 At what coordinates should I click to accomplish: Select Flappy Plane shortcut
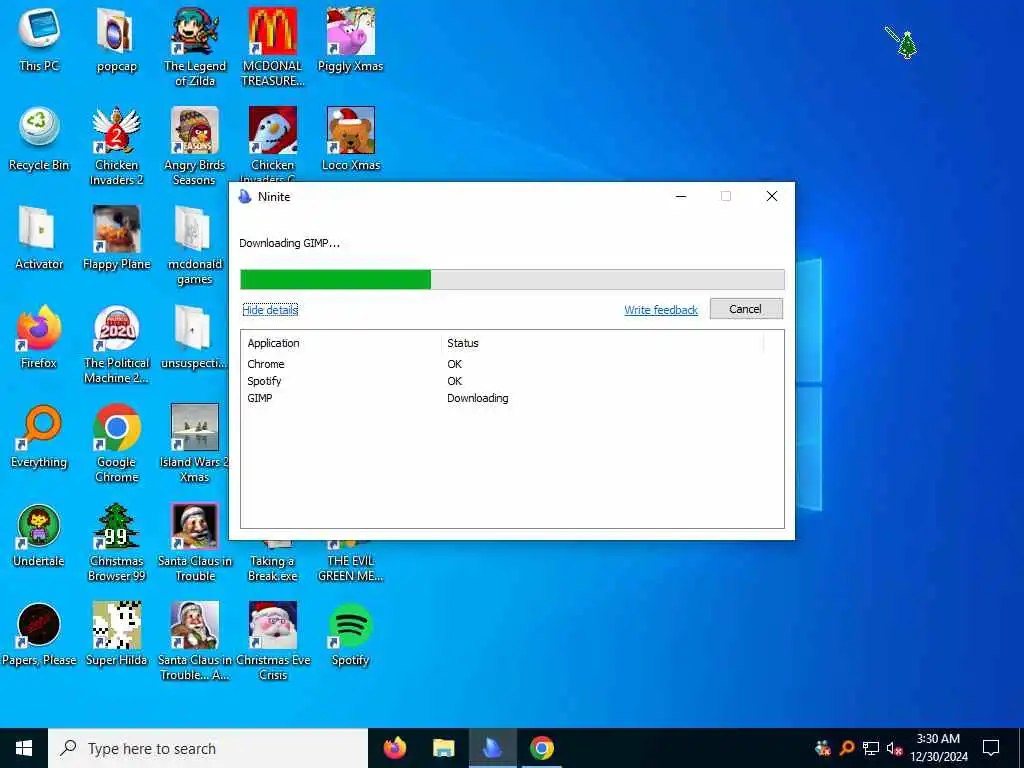(x=116, y=238)
